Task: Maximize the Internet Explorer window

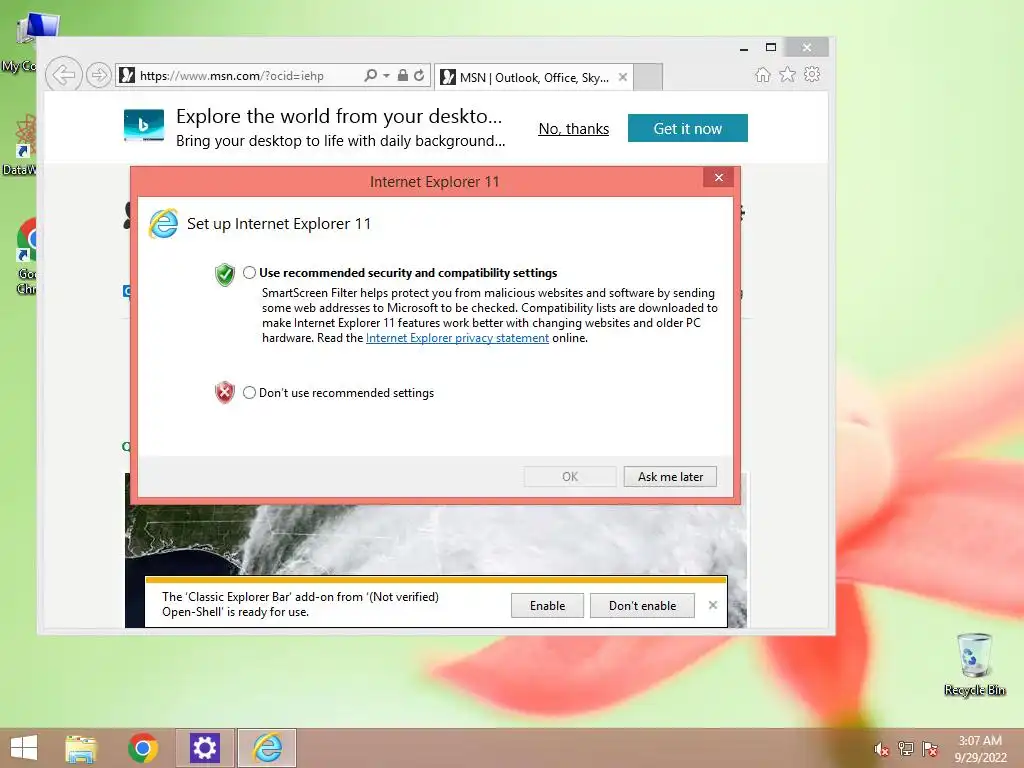Action: pos(771,48)
